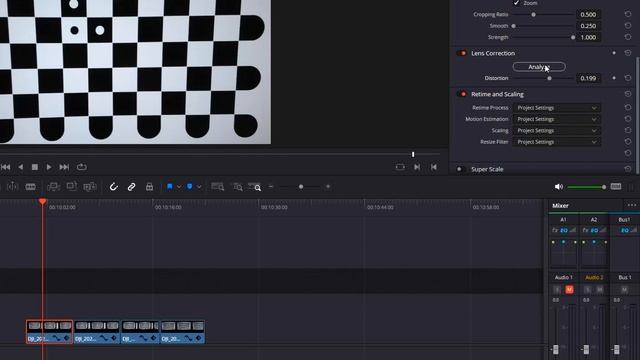Go to previous edit point icon
This screenshot has height=360, width=640.
434,167
